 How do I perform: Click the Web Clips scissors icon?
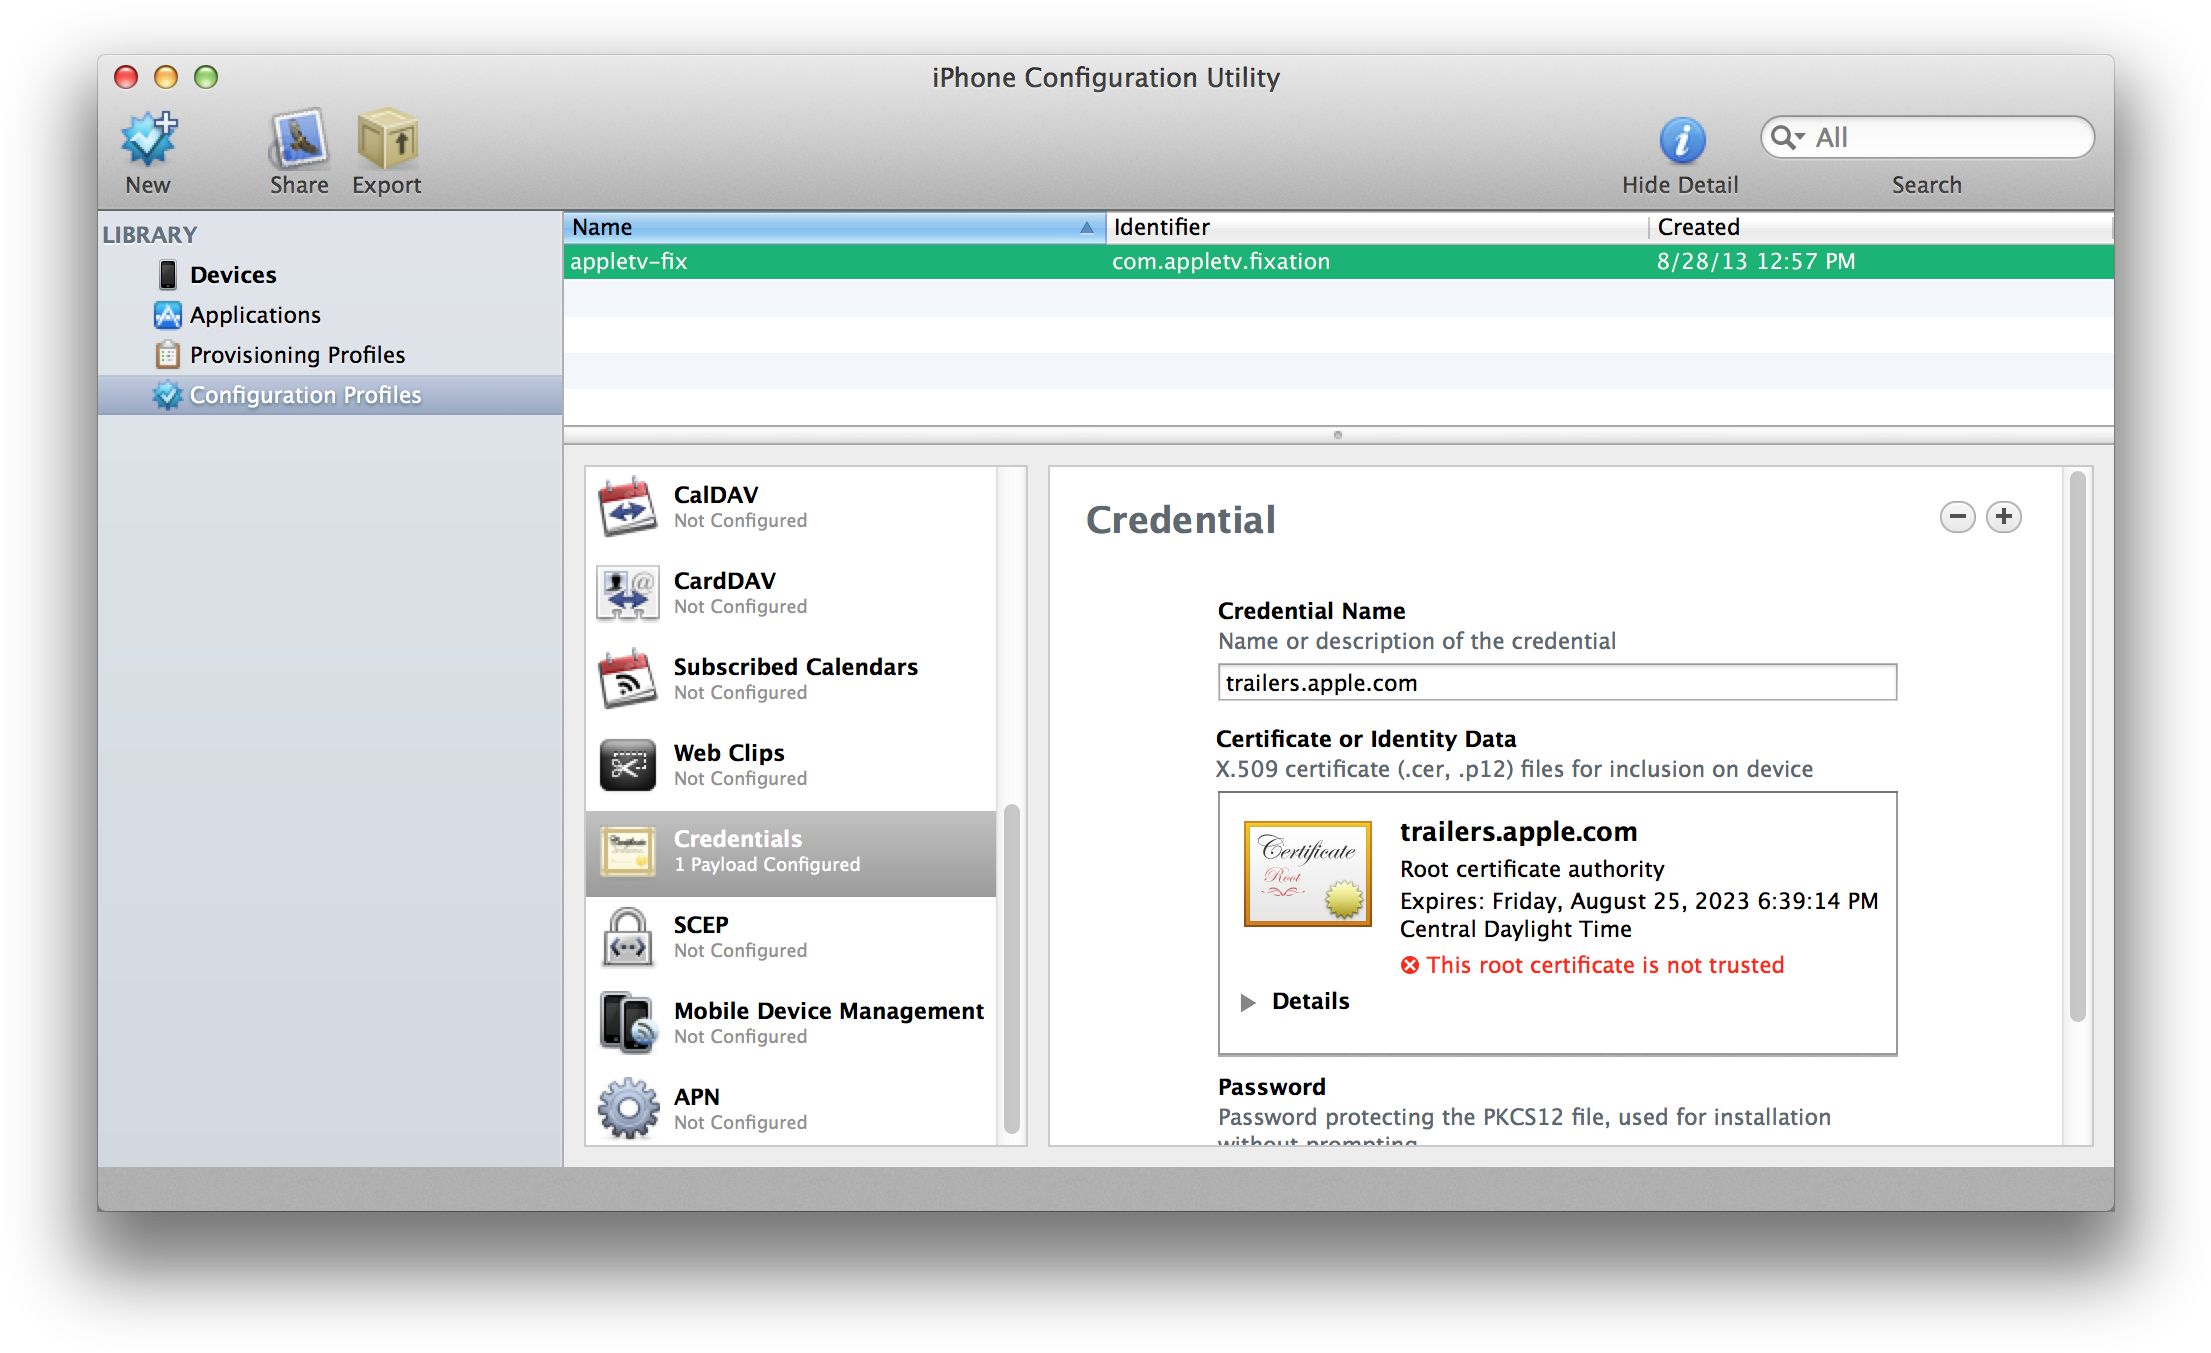pyautogui.click(x=628, y=765)
